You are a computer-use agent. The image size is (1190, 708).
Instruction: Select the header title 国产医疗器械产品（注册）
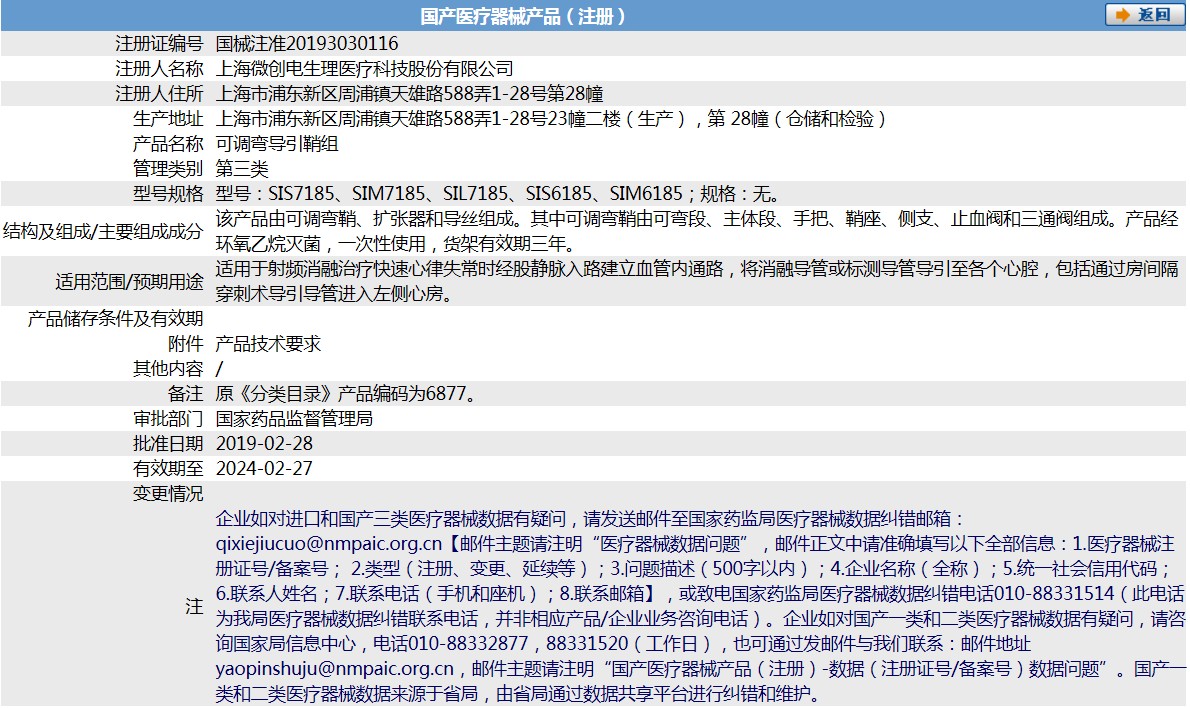pos(522,16)
